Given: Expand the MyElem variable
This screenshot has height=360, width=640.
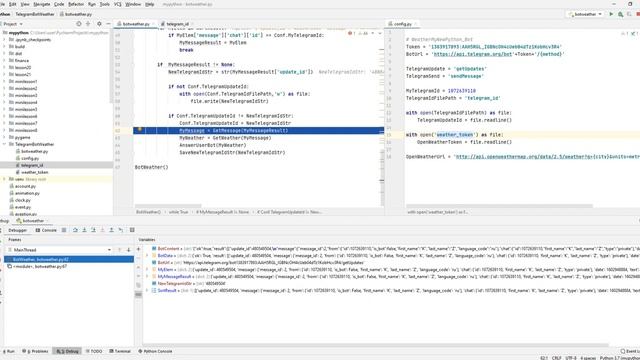Looking at the screenshot, I should click(147, 269).
